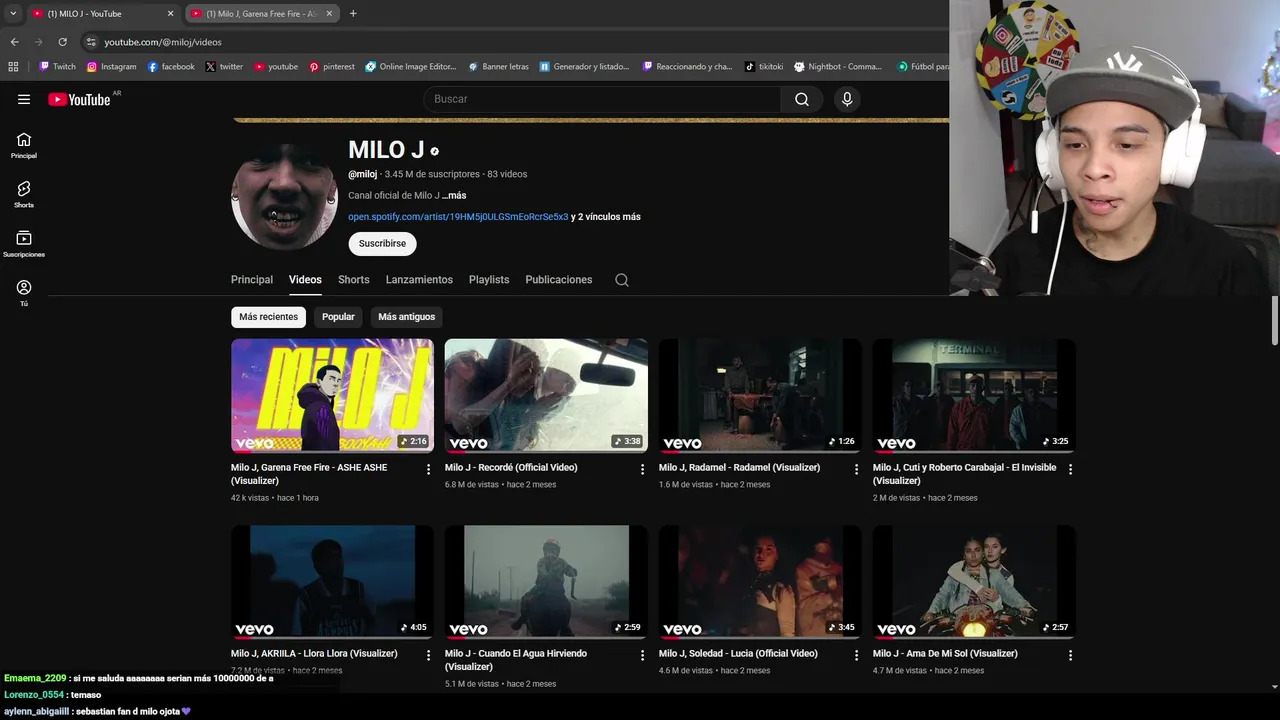Image resolution: width=1280 pixels, height=720 pixels.
Task: Open the y 2 vínculos más link
Action: click(x=606, y=217)
